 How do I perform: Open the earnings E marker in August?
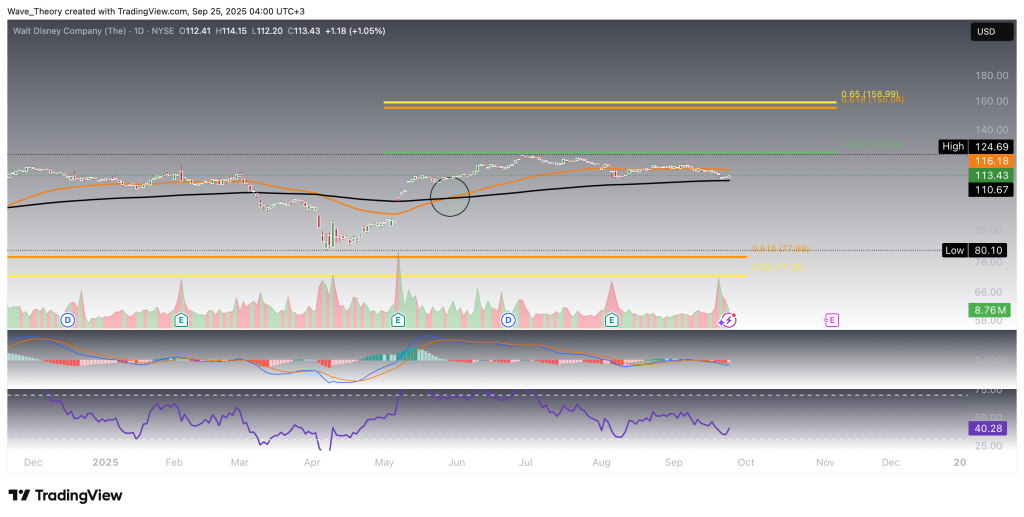click(611, 320)
